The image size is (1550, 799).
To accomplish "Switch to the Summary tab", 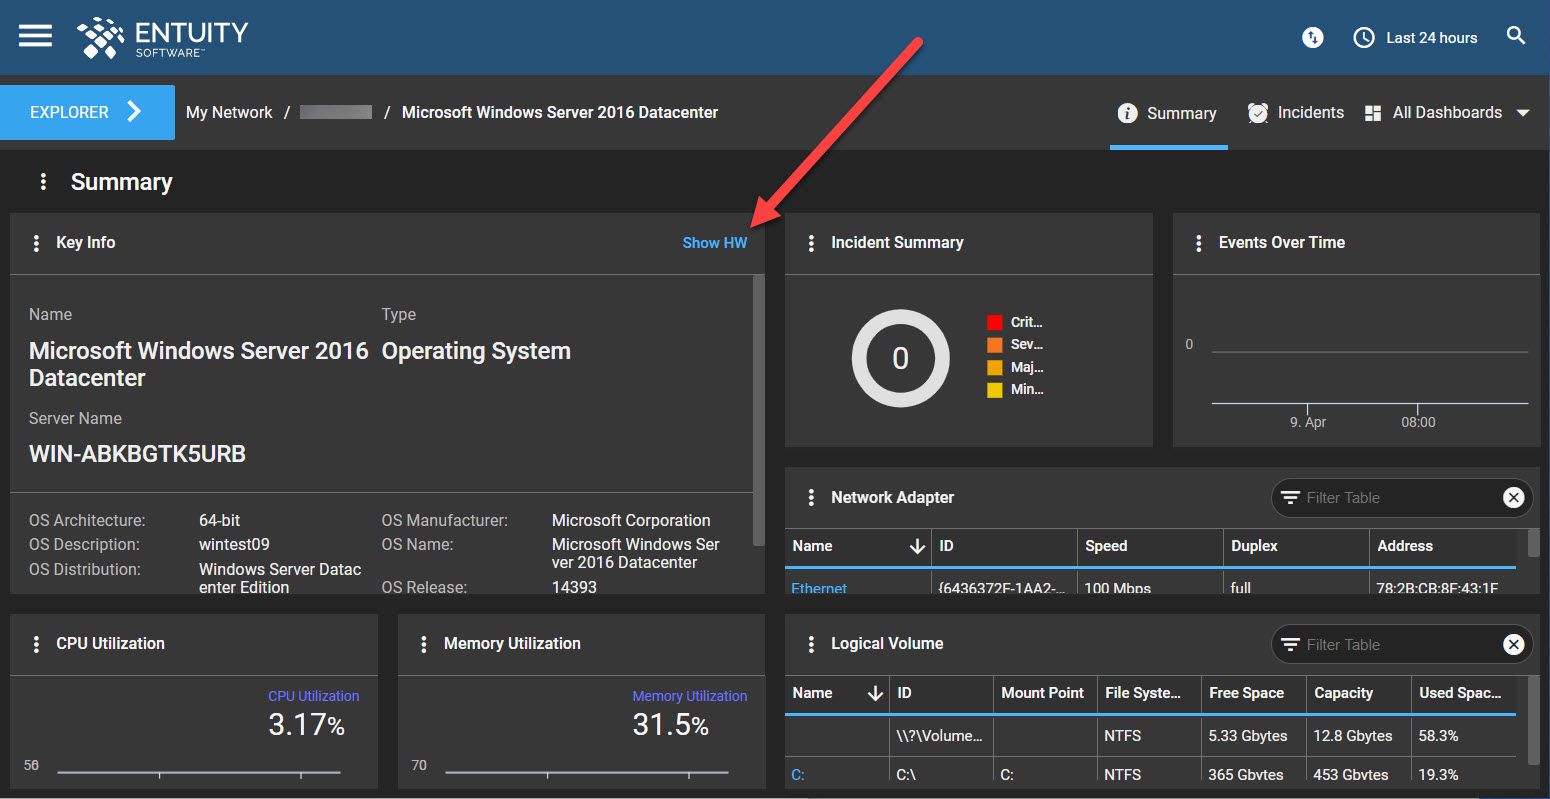I will pos(1168,113).
